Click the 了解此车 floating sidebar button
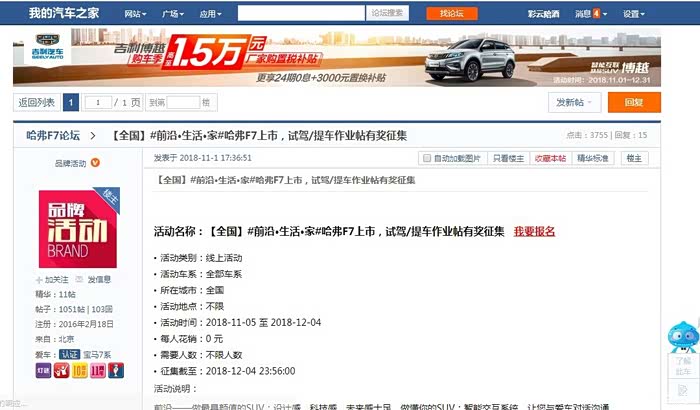The height and width of the screenshot is (410, 700). point(683,366)
